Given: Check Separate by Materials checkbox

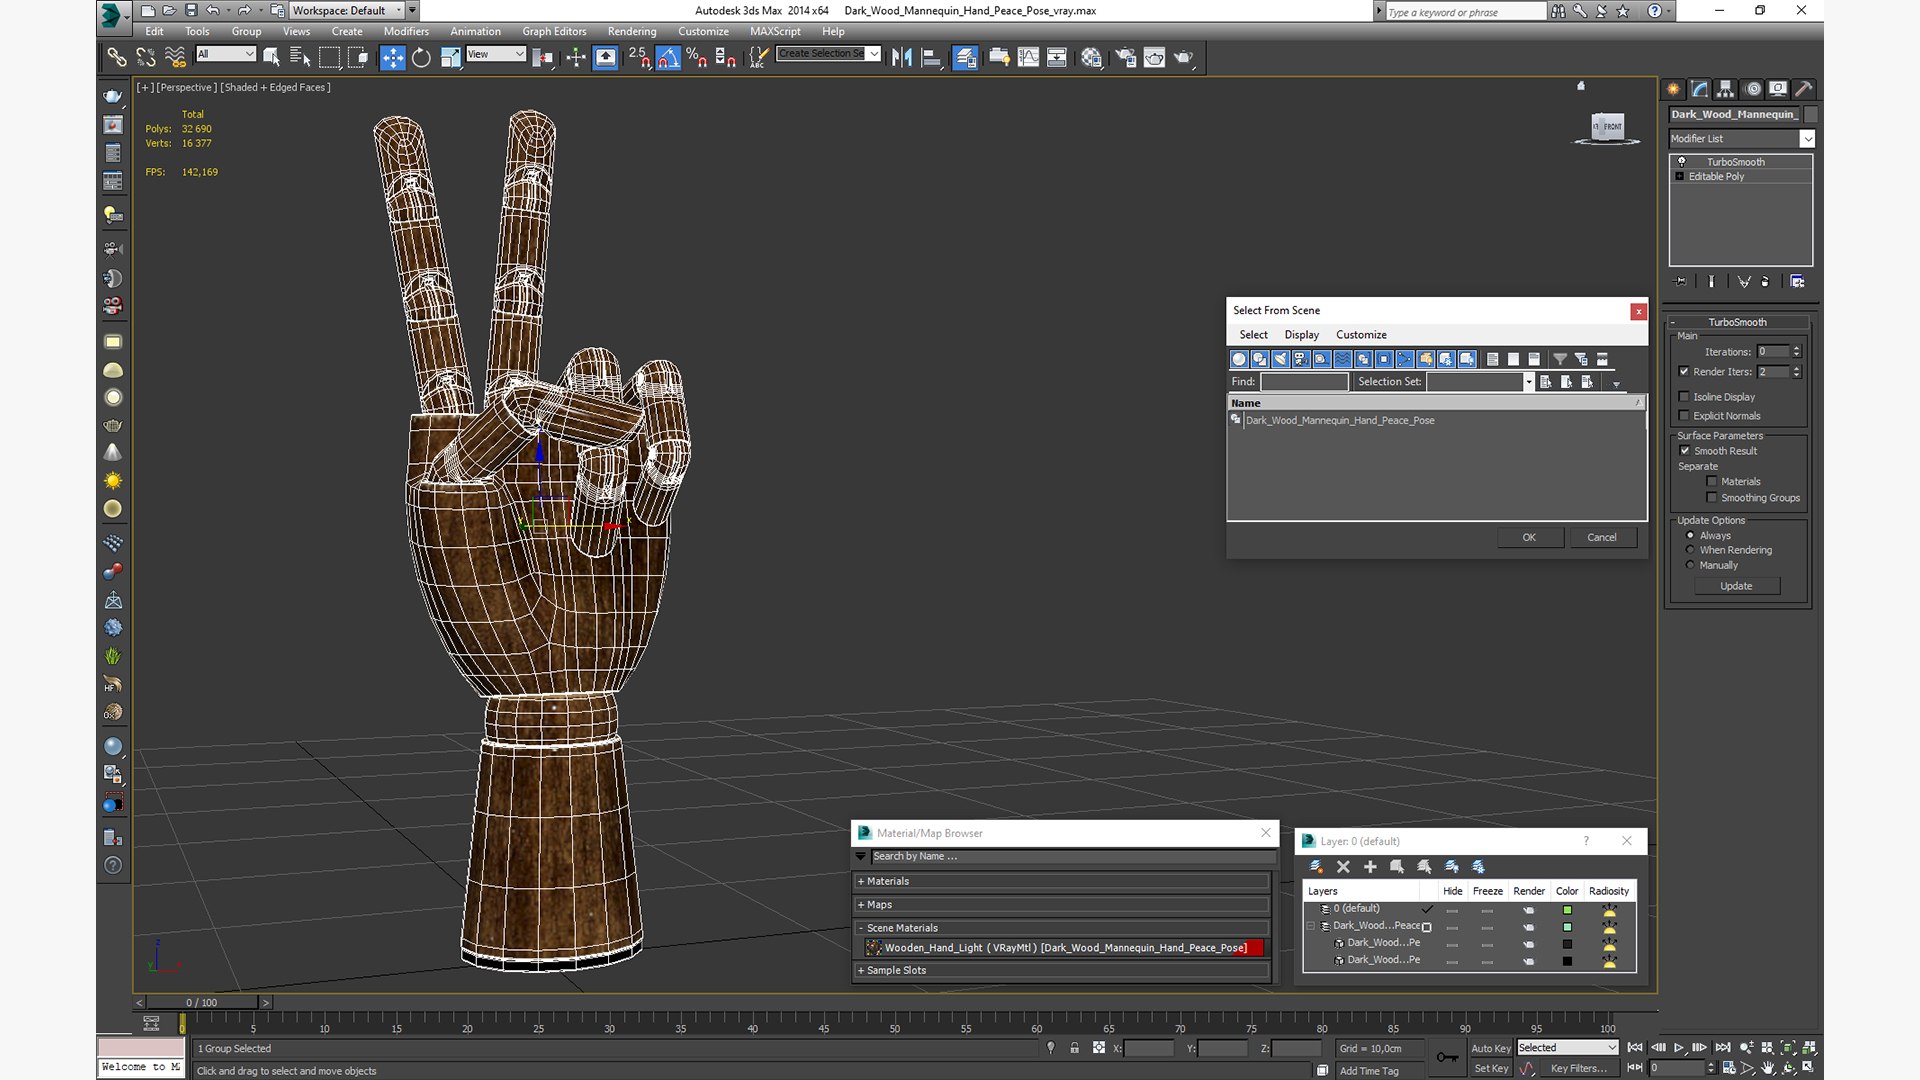Looking at the screenshot, I should (1712, 482).
